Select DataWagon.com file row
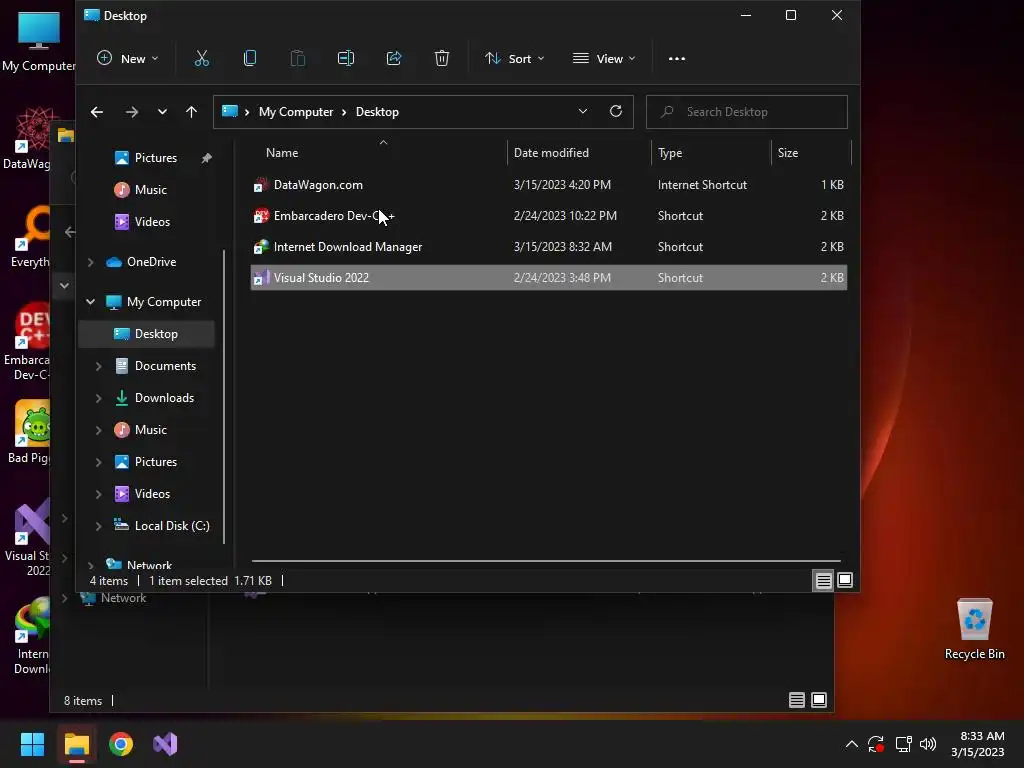 pyautogui.click(x=549, y=185)
